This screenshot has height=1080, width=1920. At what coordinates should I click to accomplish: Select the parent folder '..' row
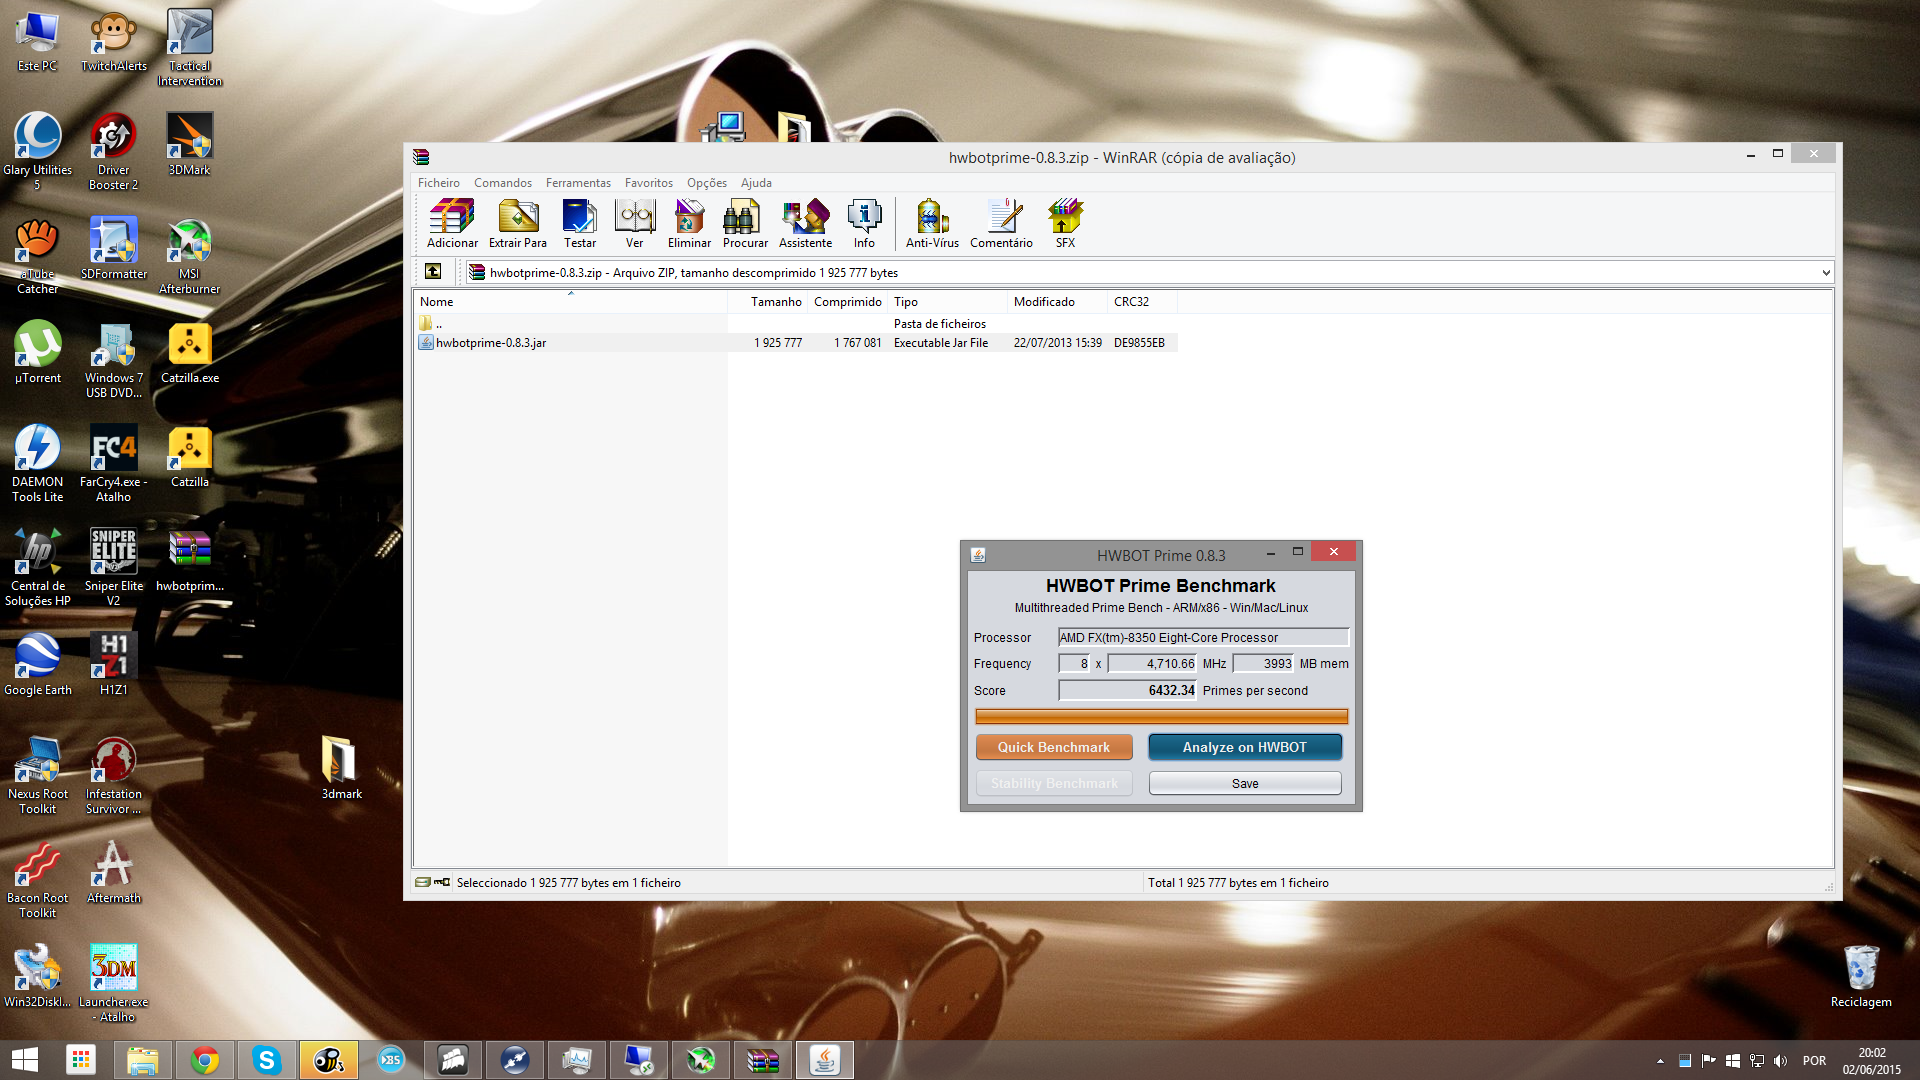click(796, 323)
